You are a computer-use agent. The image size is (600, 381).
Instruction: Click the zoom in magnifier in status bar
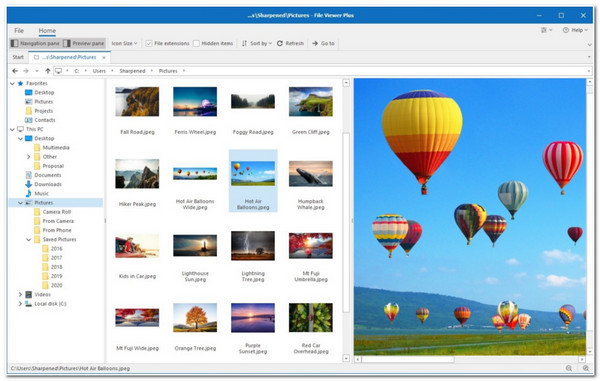586,368
